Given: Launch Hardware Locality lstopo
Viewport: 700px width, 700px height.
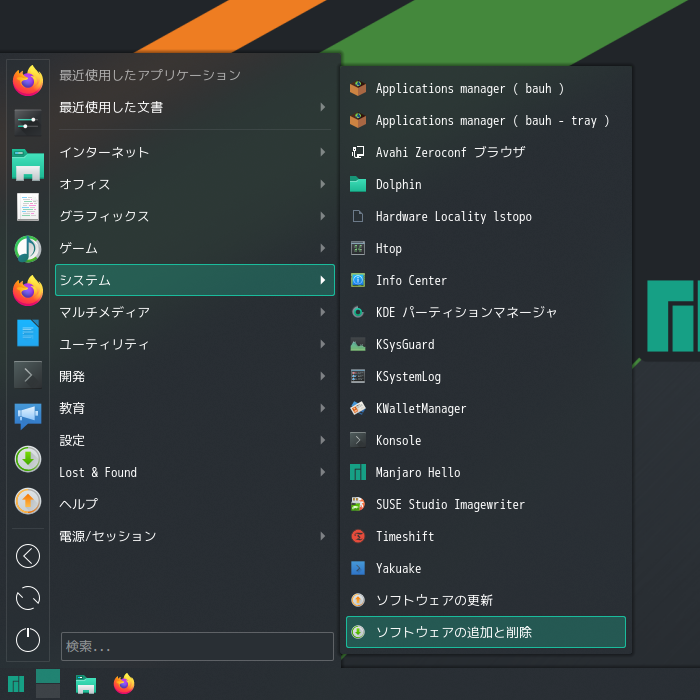Looking at the screenshot, I should click(486, 217).
